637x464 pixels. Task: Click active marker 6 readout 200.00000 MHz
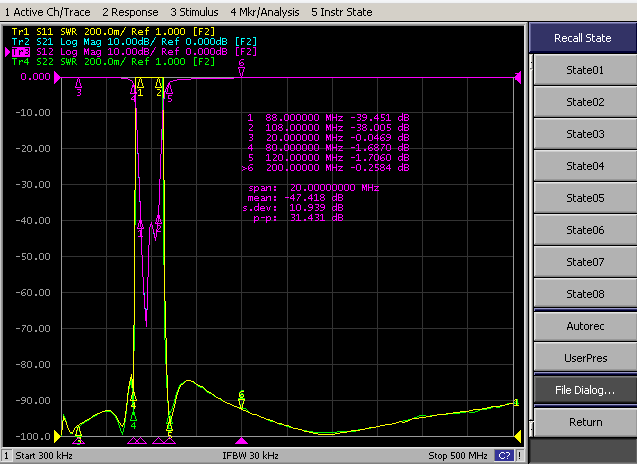tap(326, 168)
